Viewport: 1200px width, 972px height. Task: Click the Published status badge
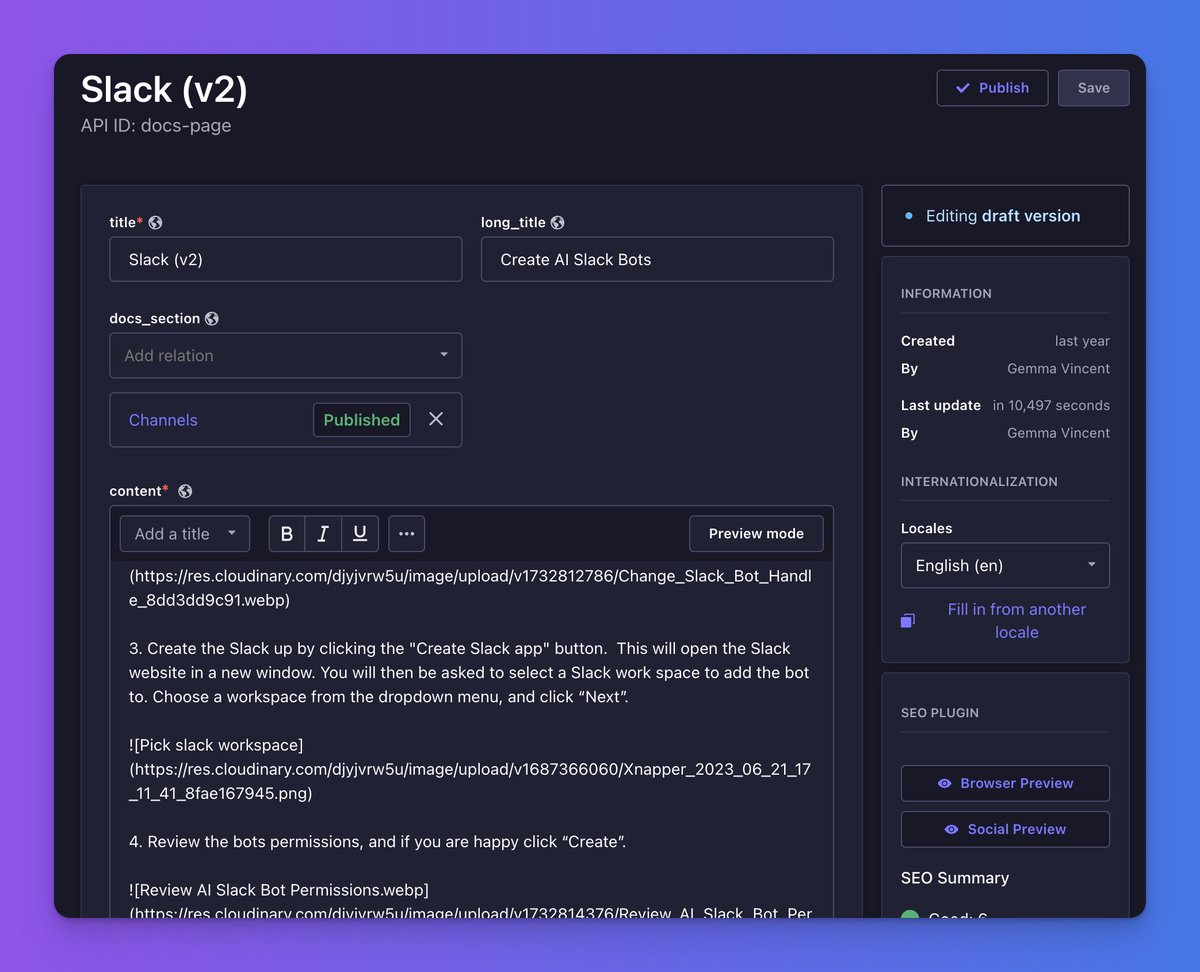[x=361, y=420]
